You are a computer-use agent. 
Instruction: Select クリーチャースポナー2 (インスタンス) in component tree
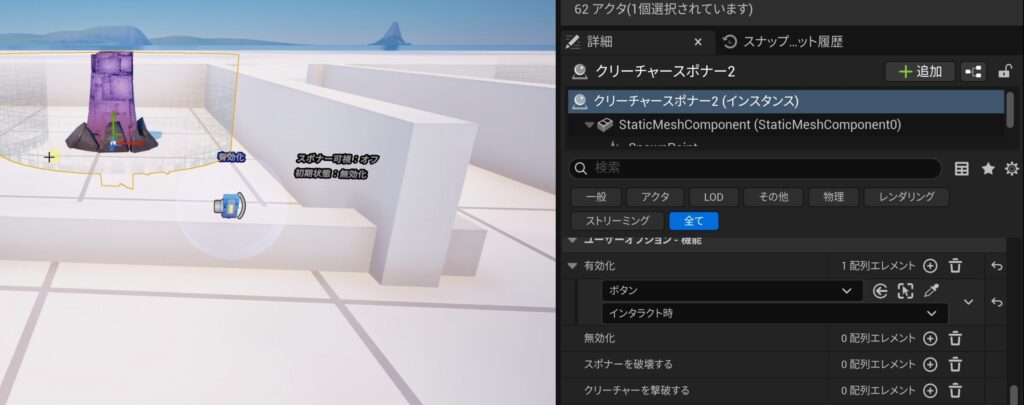click(x=695, y=101)
